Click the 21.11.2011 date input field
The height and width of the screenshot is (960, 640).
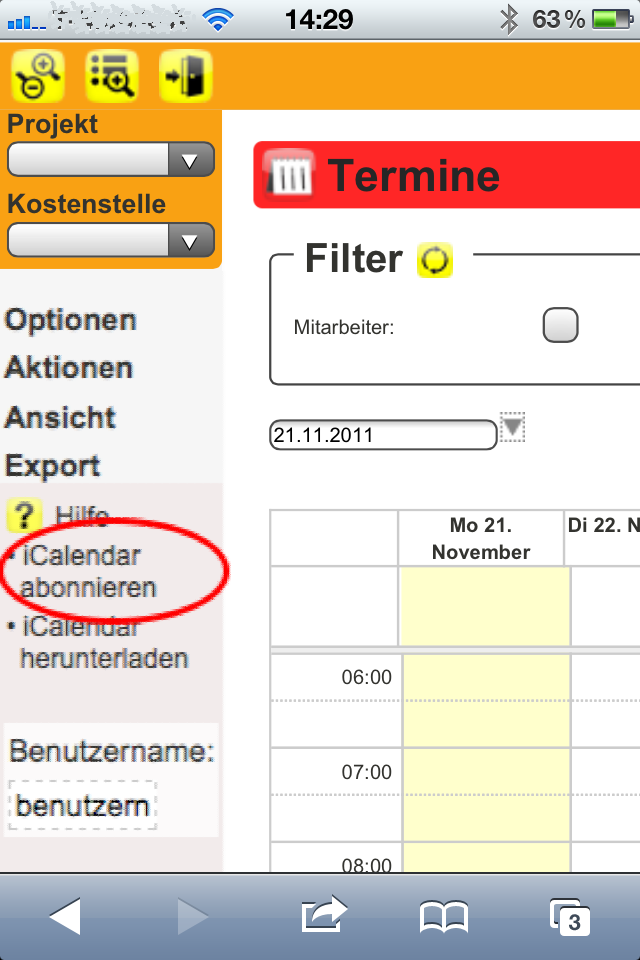pyautogui.click(x=382, y=435)
